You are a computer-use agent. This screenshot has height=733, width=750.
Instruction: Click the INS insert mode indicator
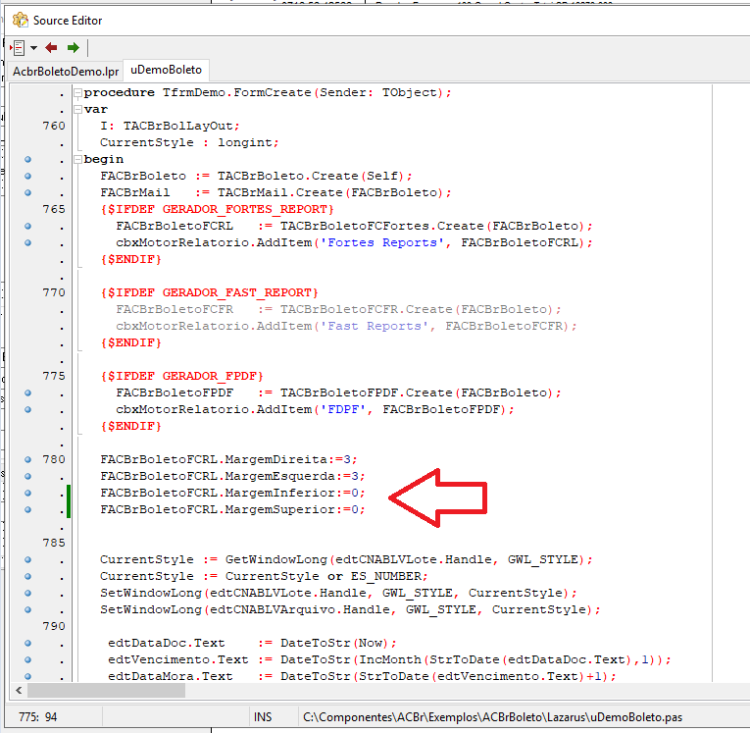point(263,717)
